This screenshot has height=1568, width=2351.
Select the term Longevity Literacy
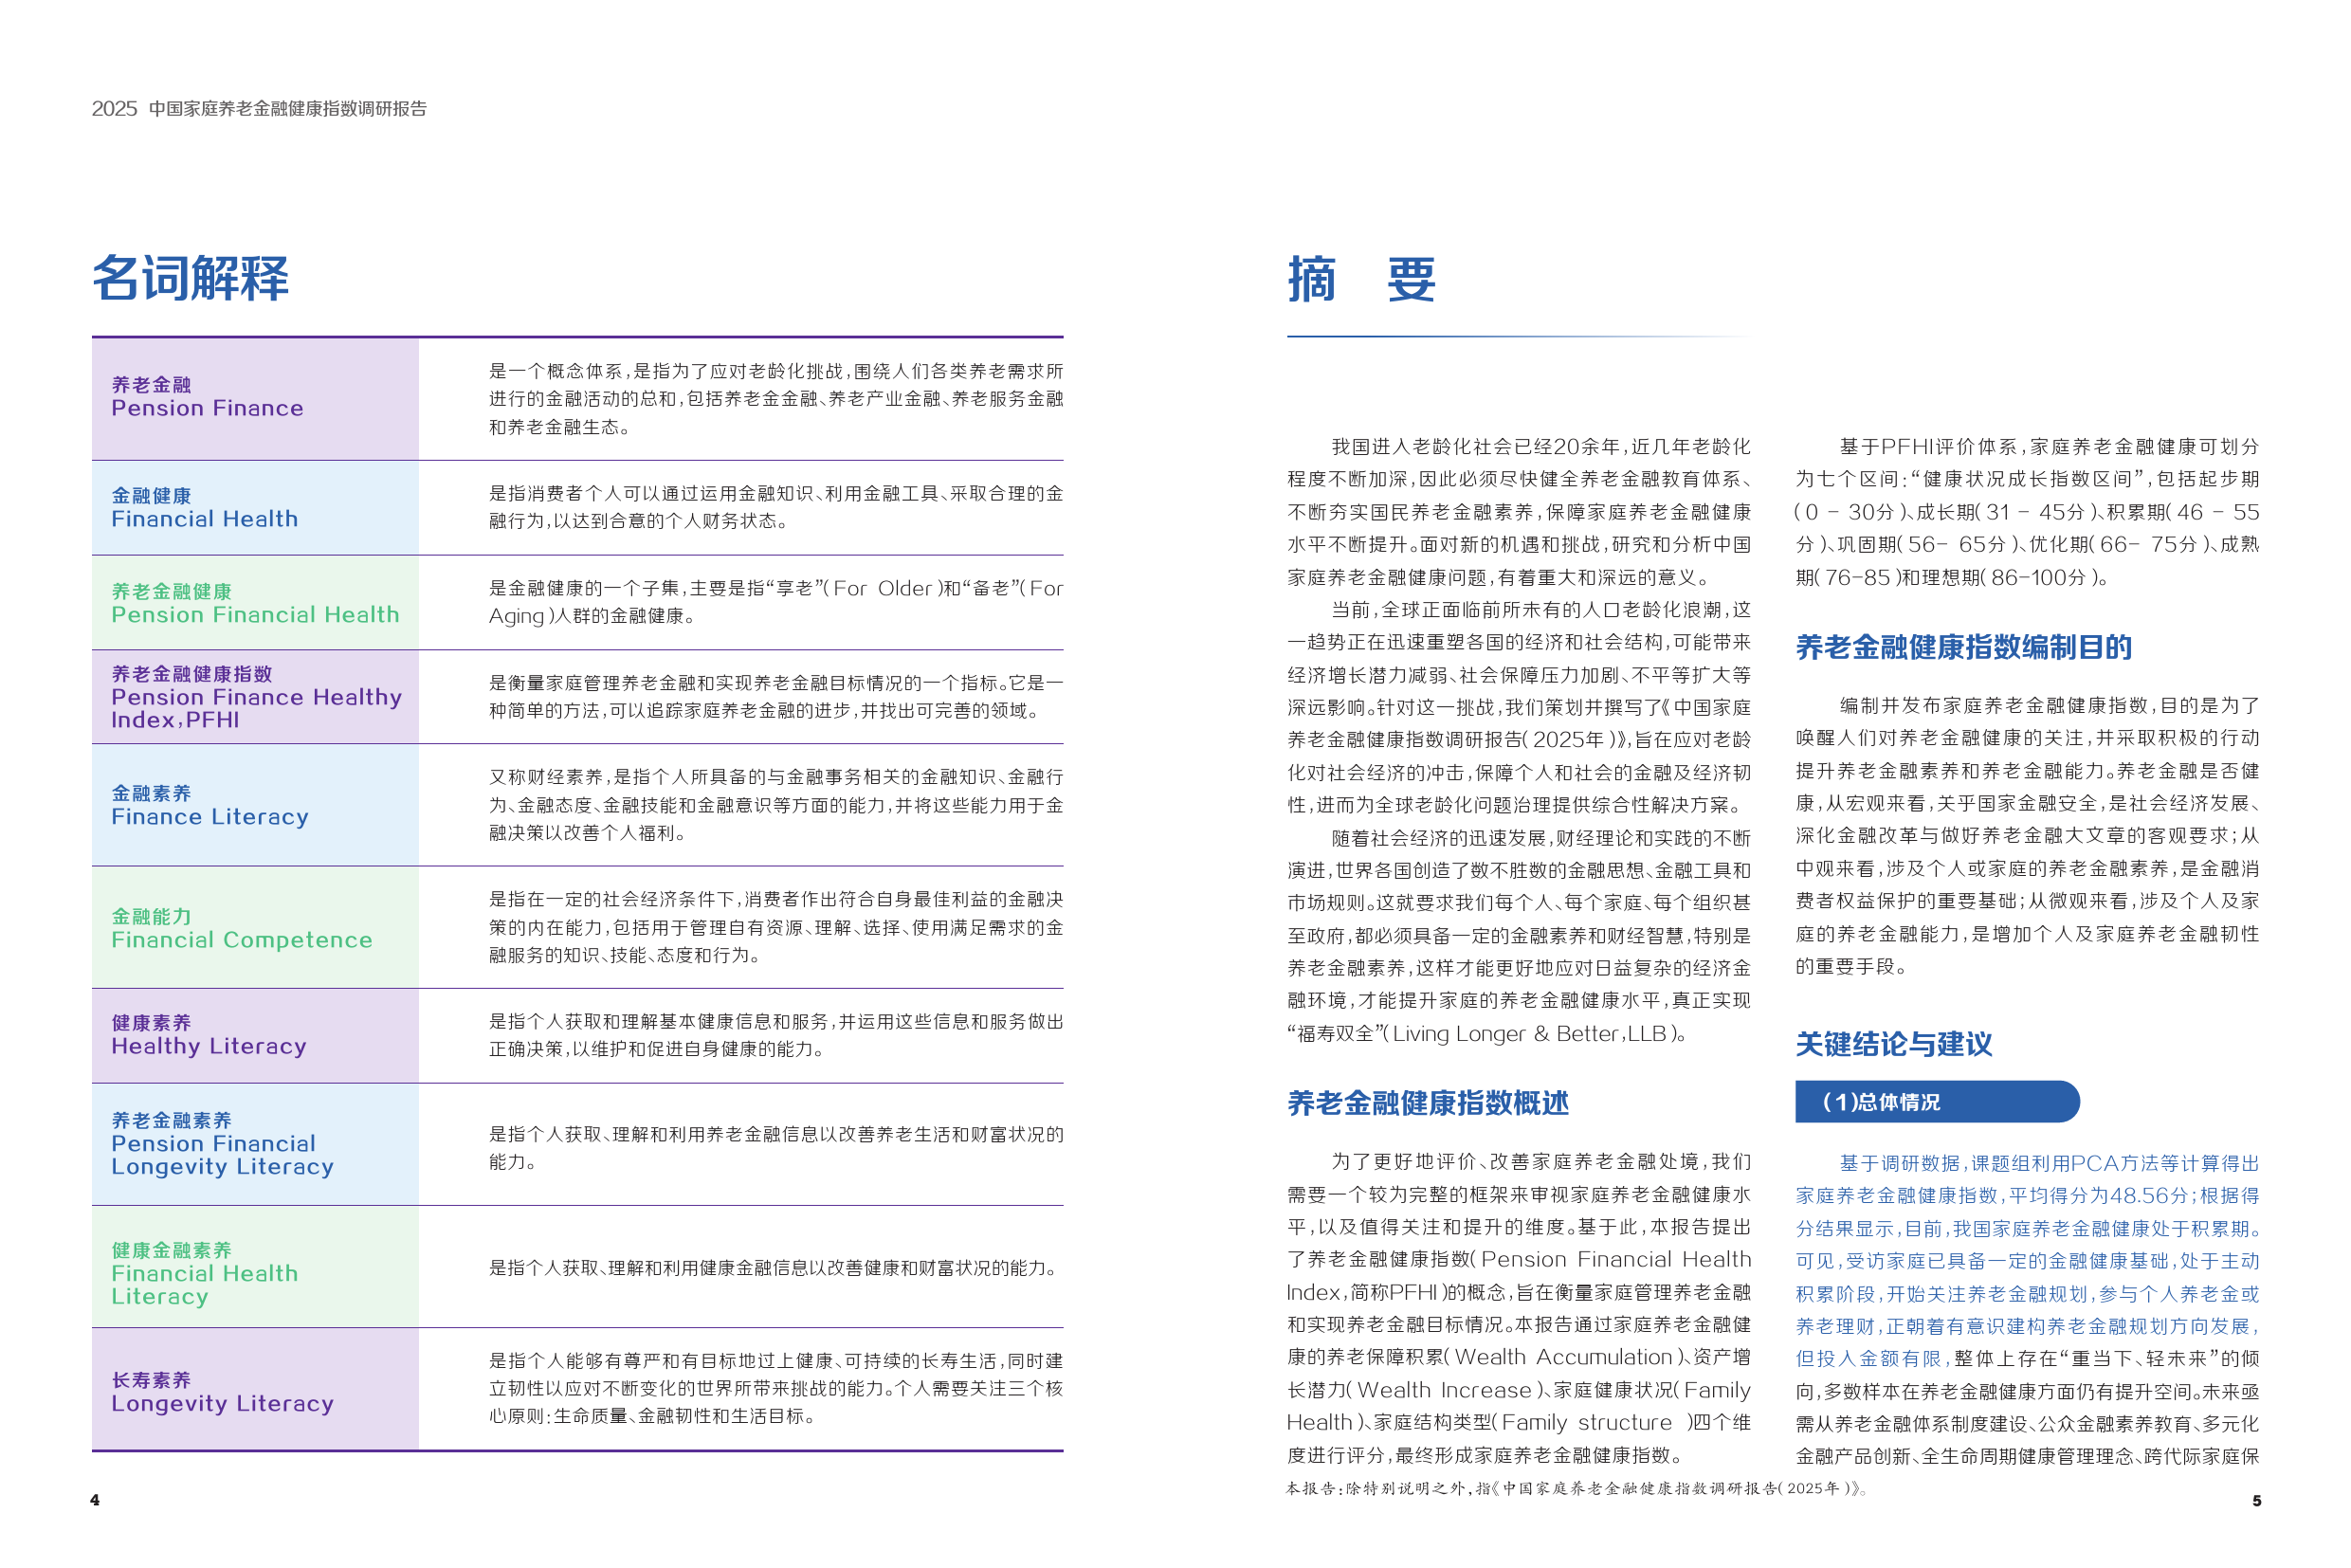point(222,1404)
